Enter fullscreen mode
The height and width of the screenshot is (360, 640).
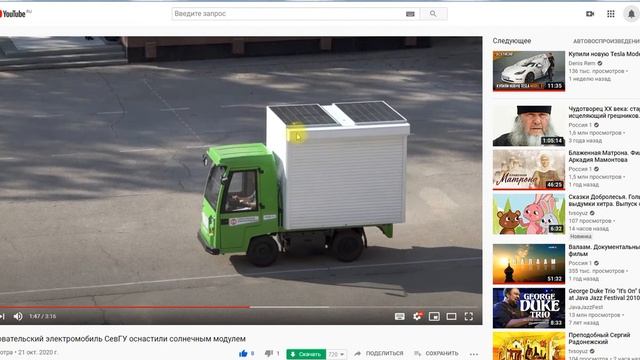(x=469, y=316)
